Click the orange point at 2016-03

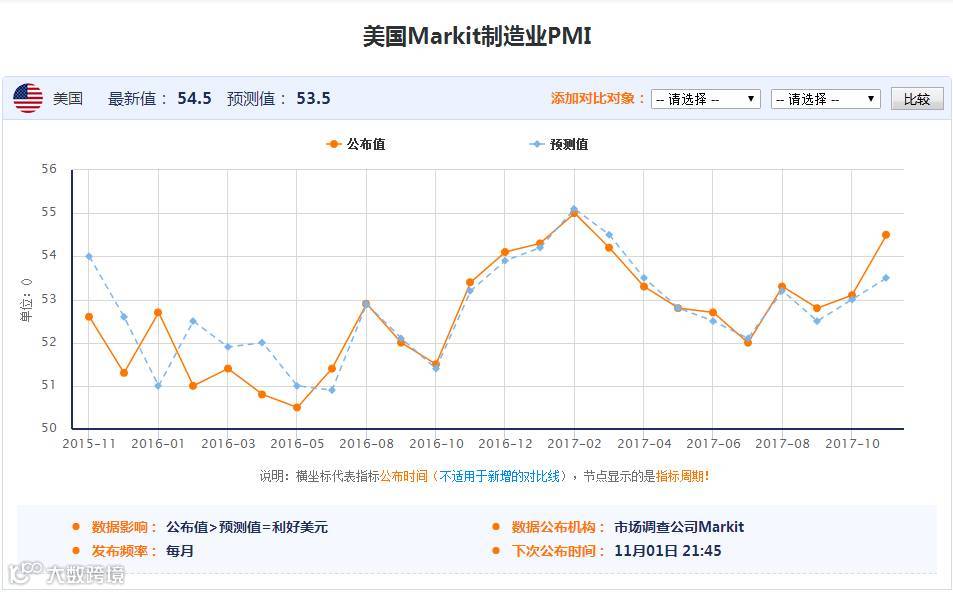(227, 368)
